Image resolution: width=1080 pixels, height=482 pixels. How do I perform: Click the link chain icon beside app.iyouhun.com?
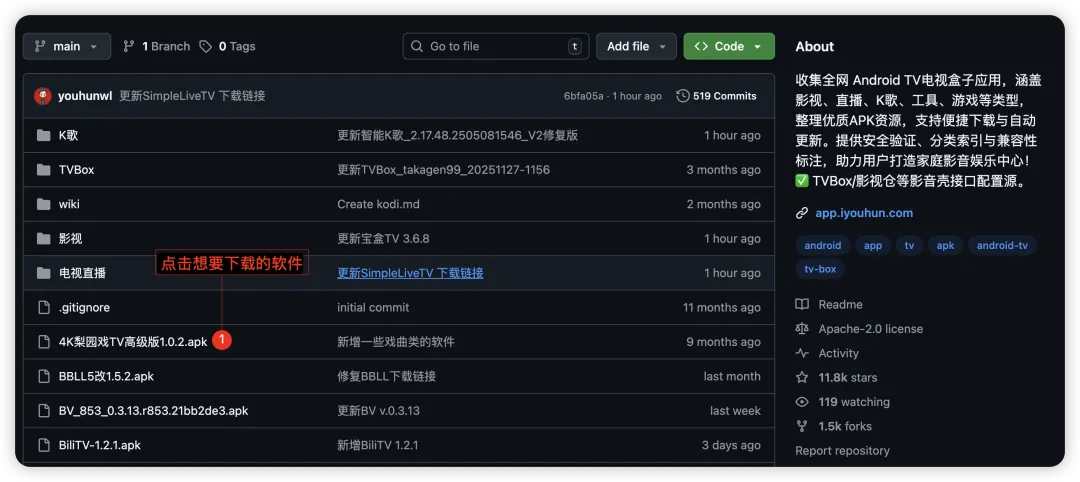pos(802,213)
